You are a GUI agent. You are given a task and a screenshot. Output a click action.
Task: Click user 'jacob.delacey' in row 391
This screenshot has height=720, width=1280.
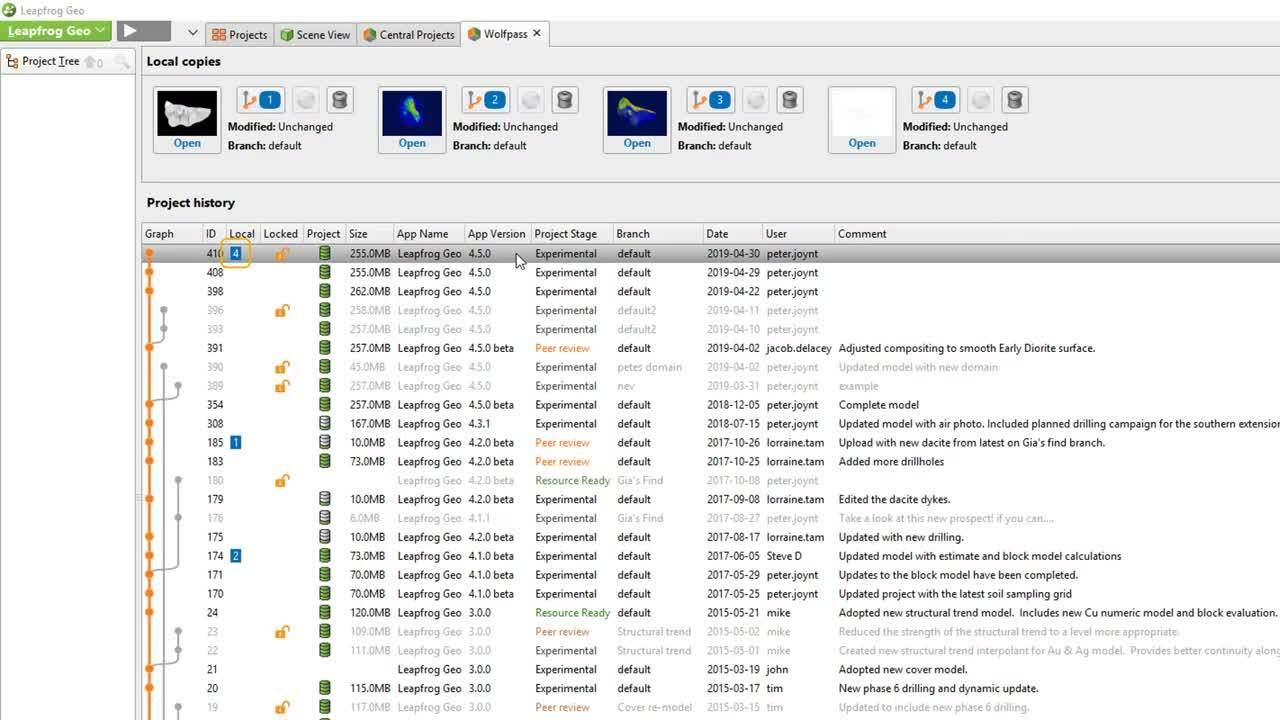point(799,348)
